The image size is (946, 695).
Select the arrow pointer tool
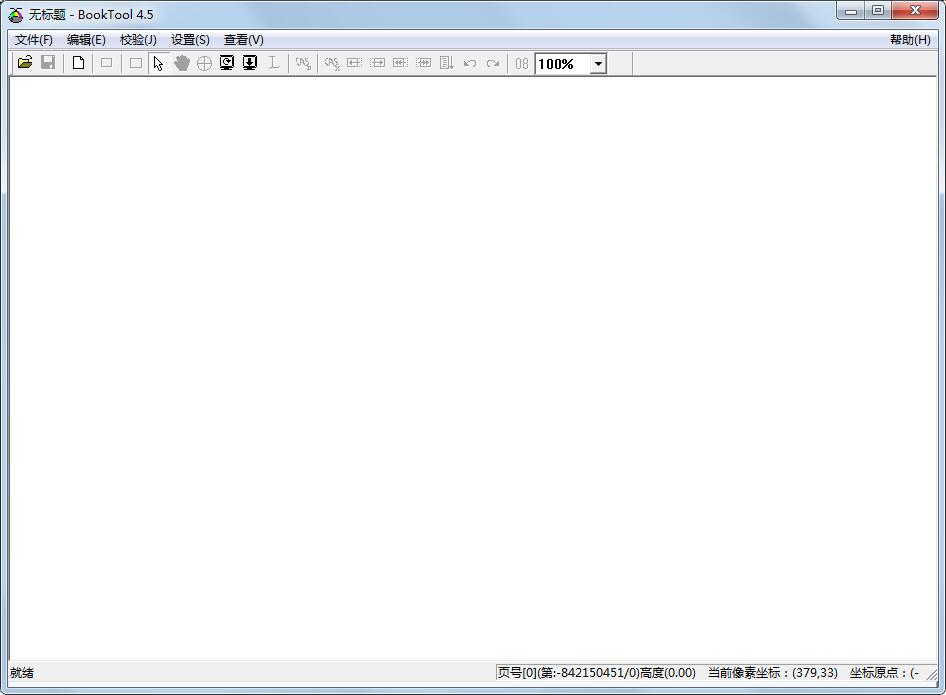(x=158, y=63)
